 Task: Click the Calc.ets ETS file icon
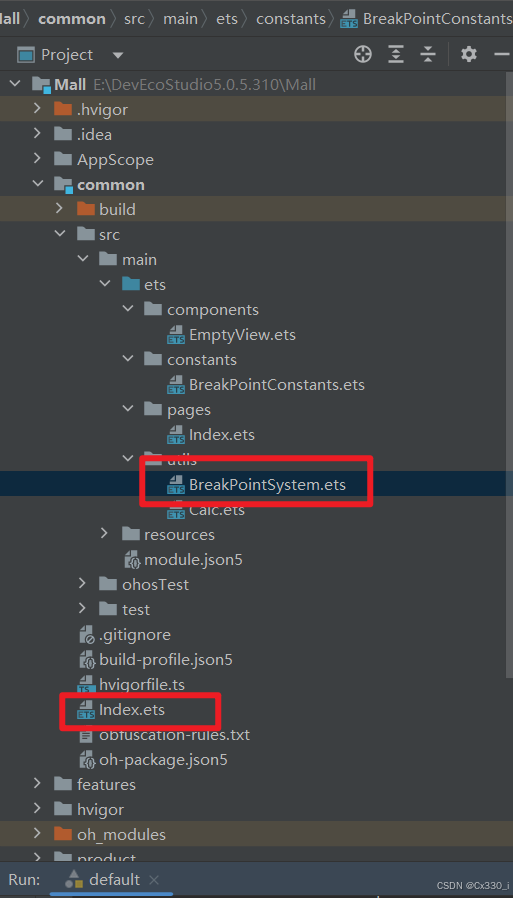coord(175,510)
